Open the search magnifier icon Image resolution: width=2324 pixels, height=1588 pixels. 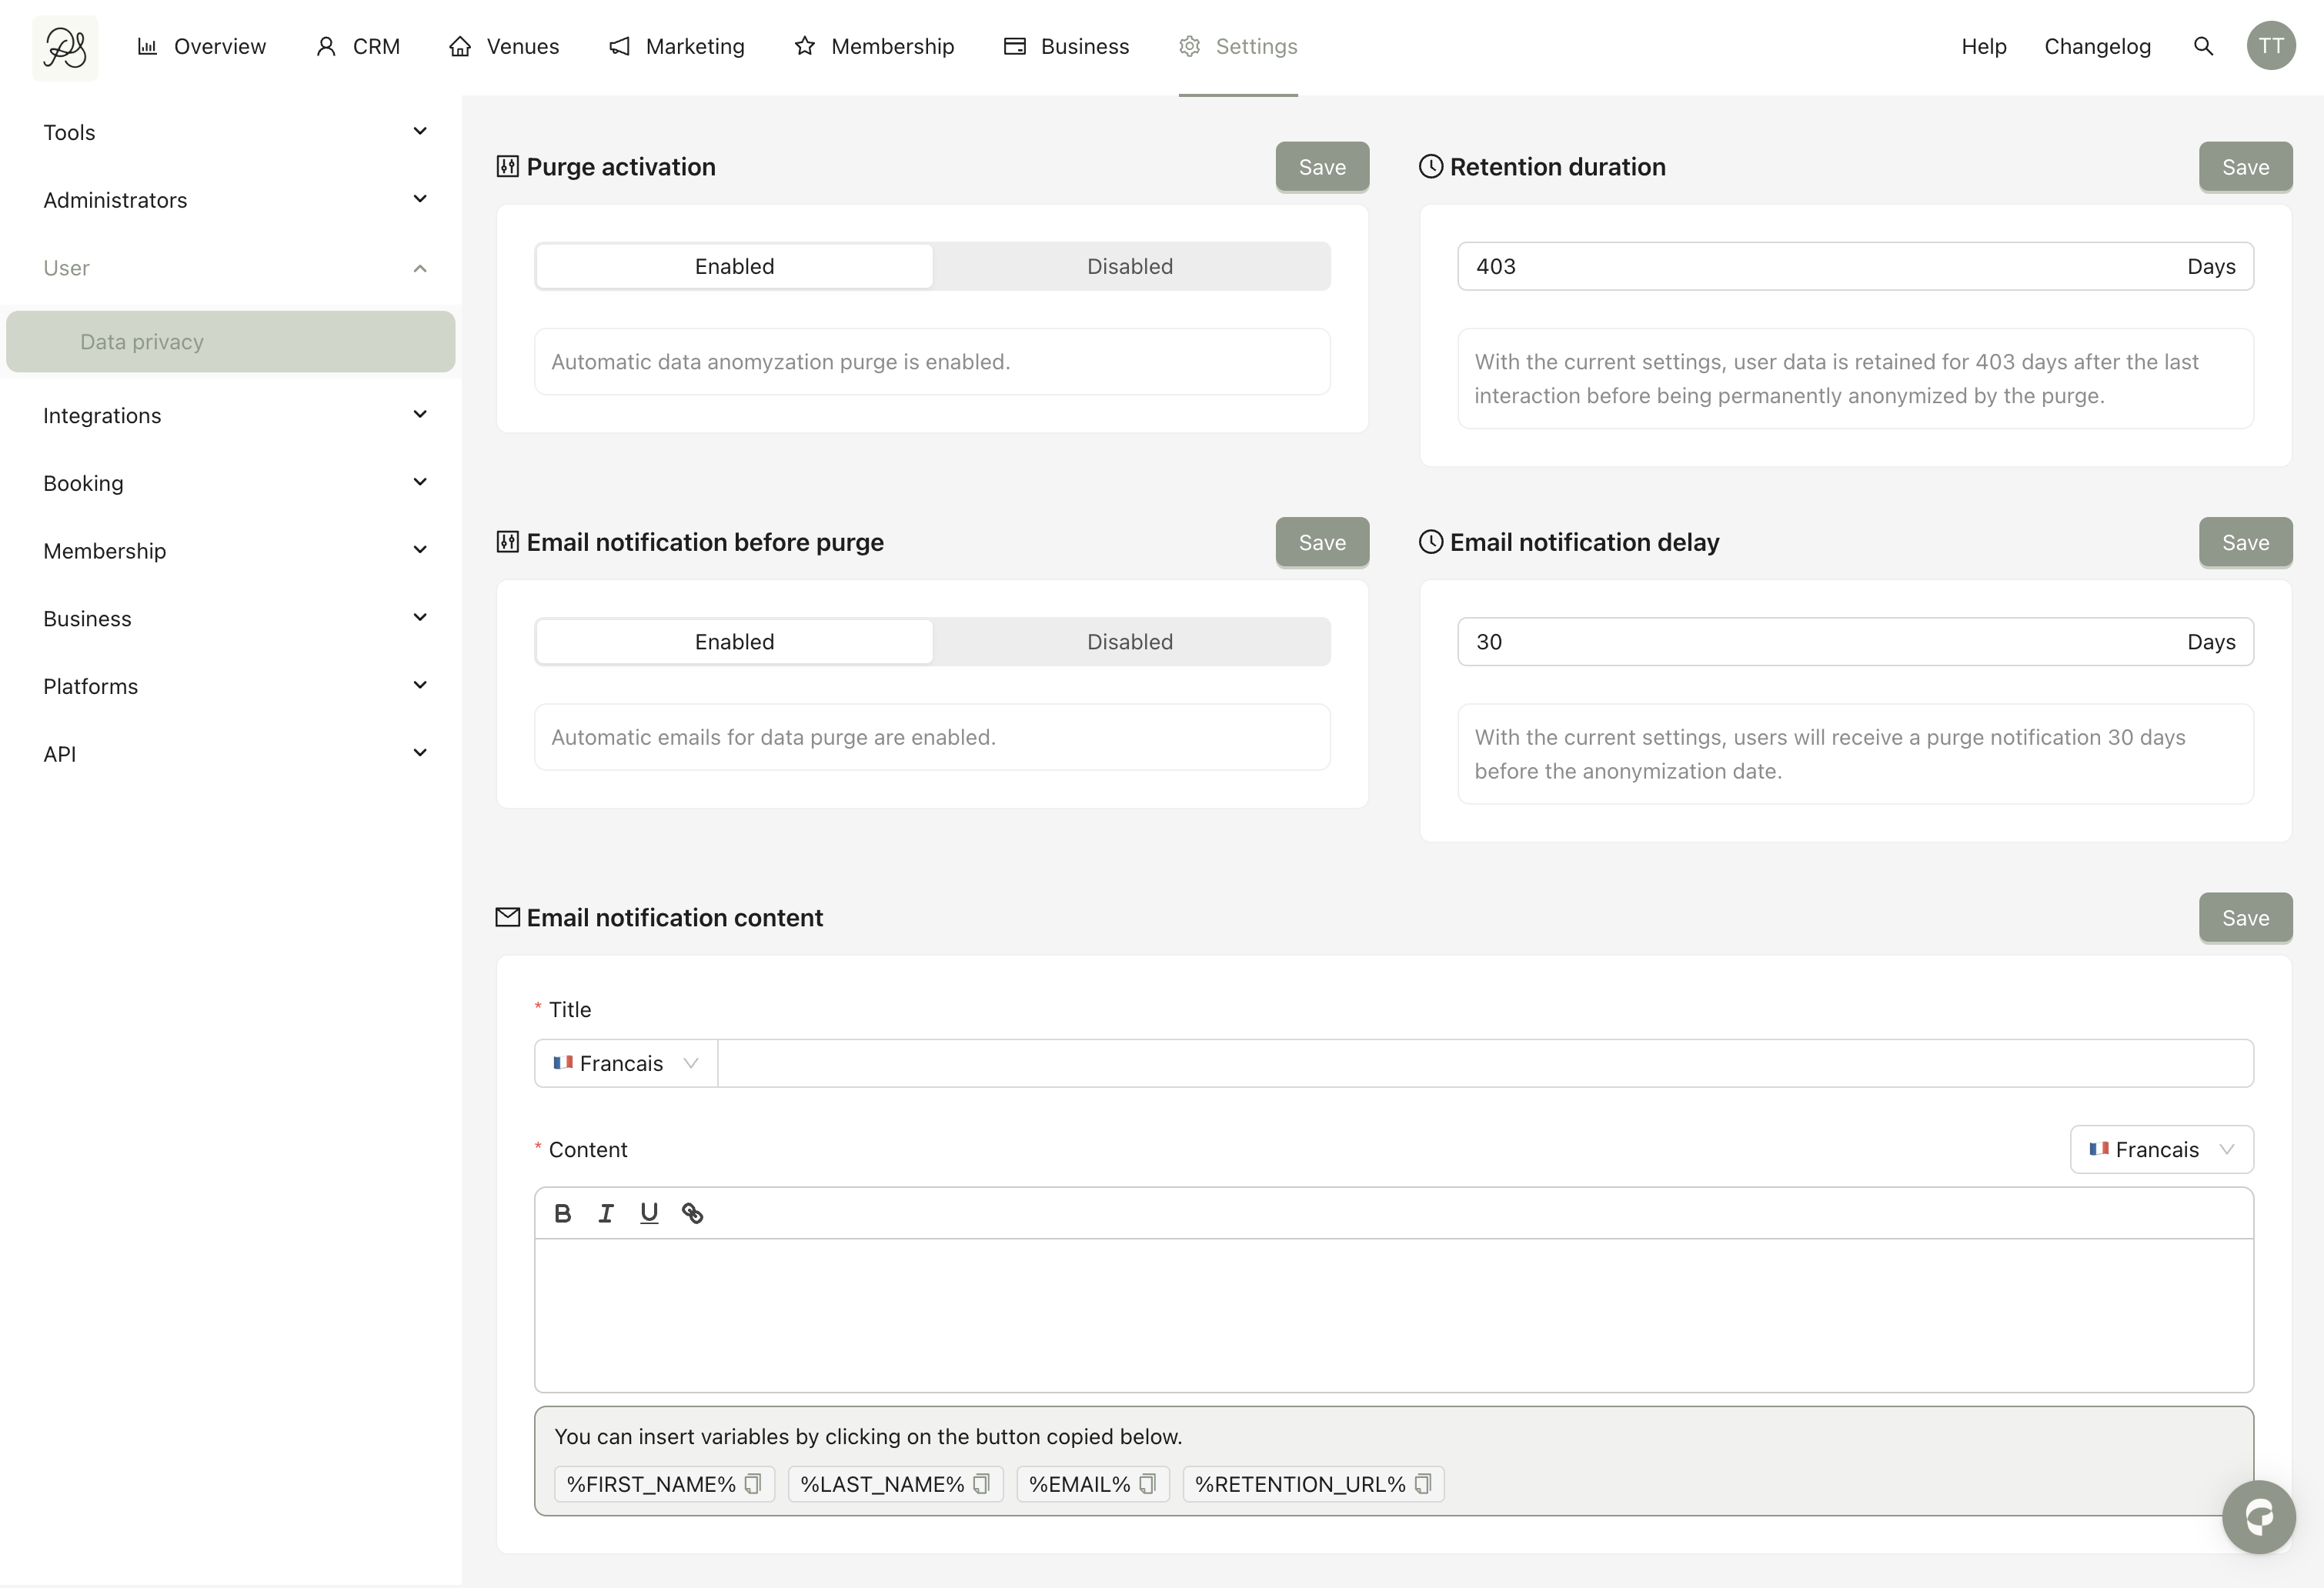(x=2203, y=46)
